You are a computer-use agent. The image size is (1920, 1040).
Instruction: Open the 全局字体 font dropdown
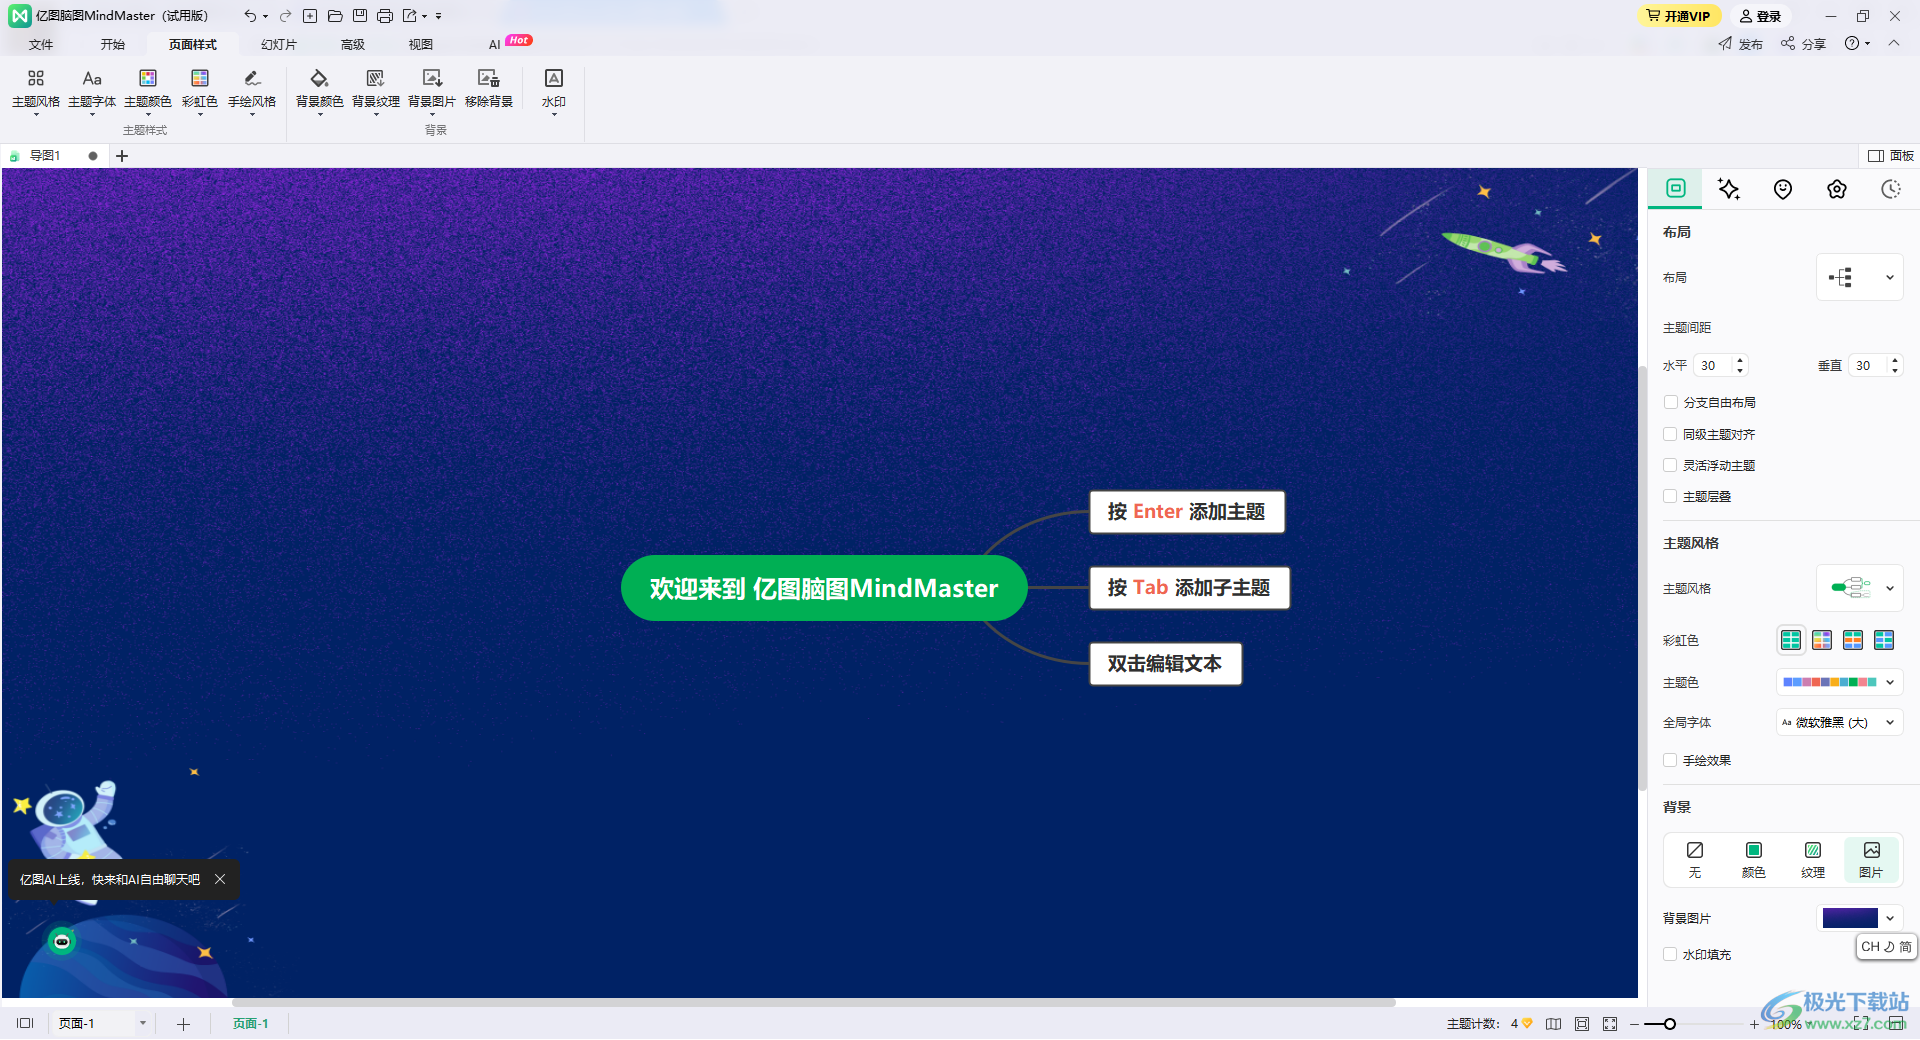click(1839, 722)
